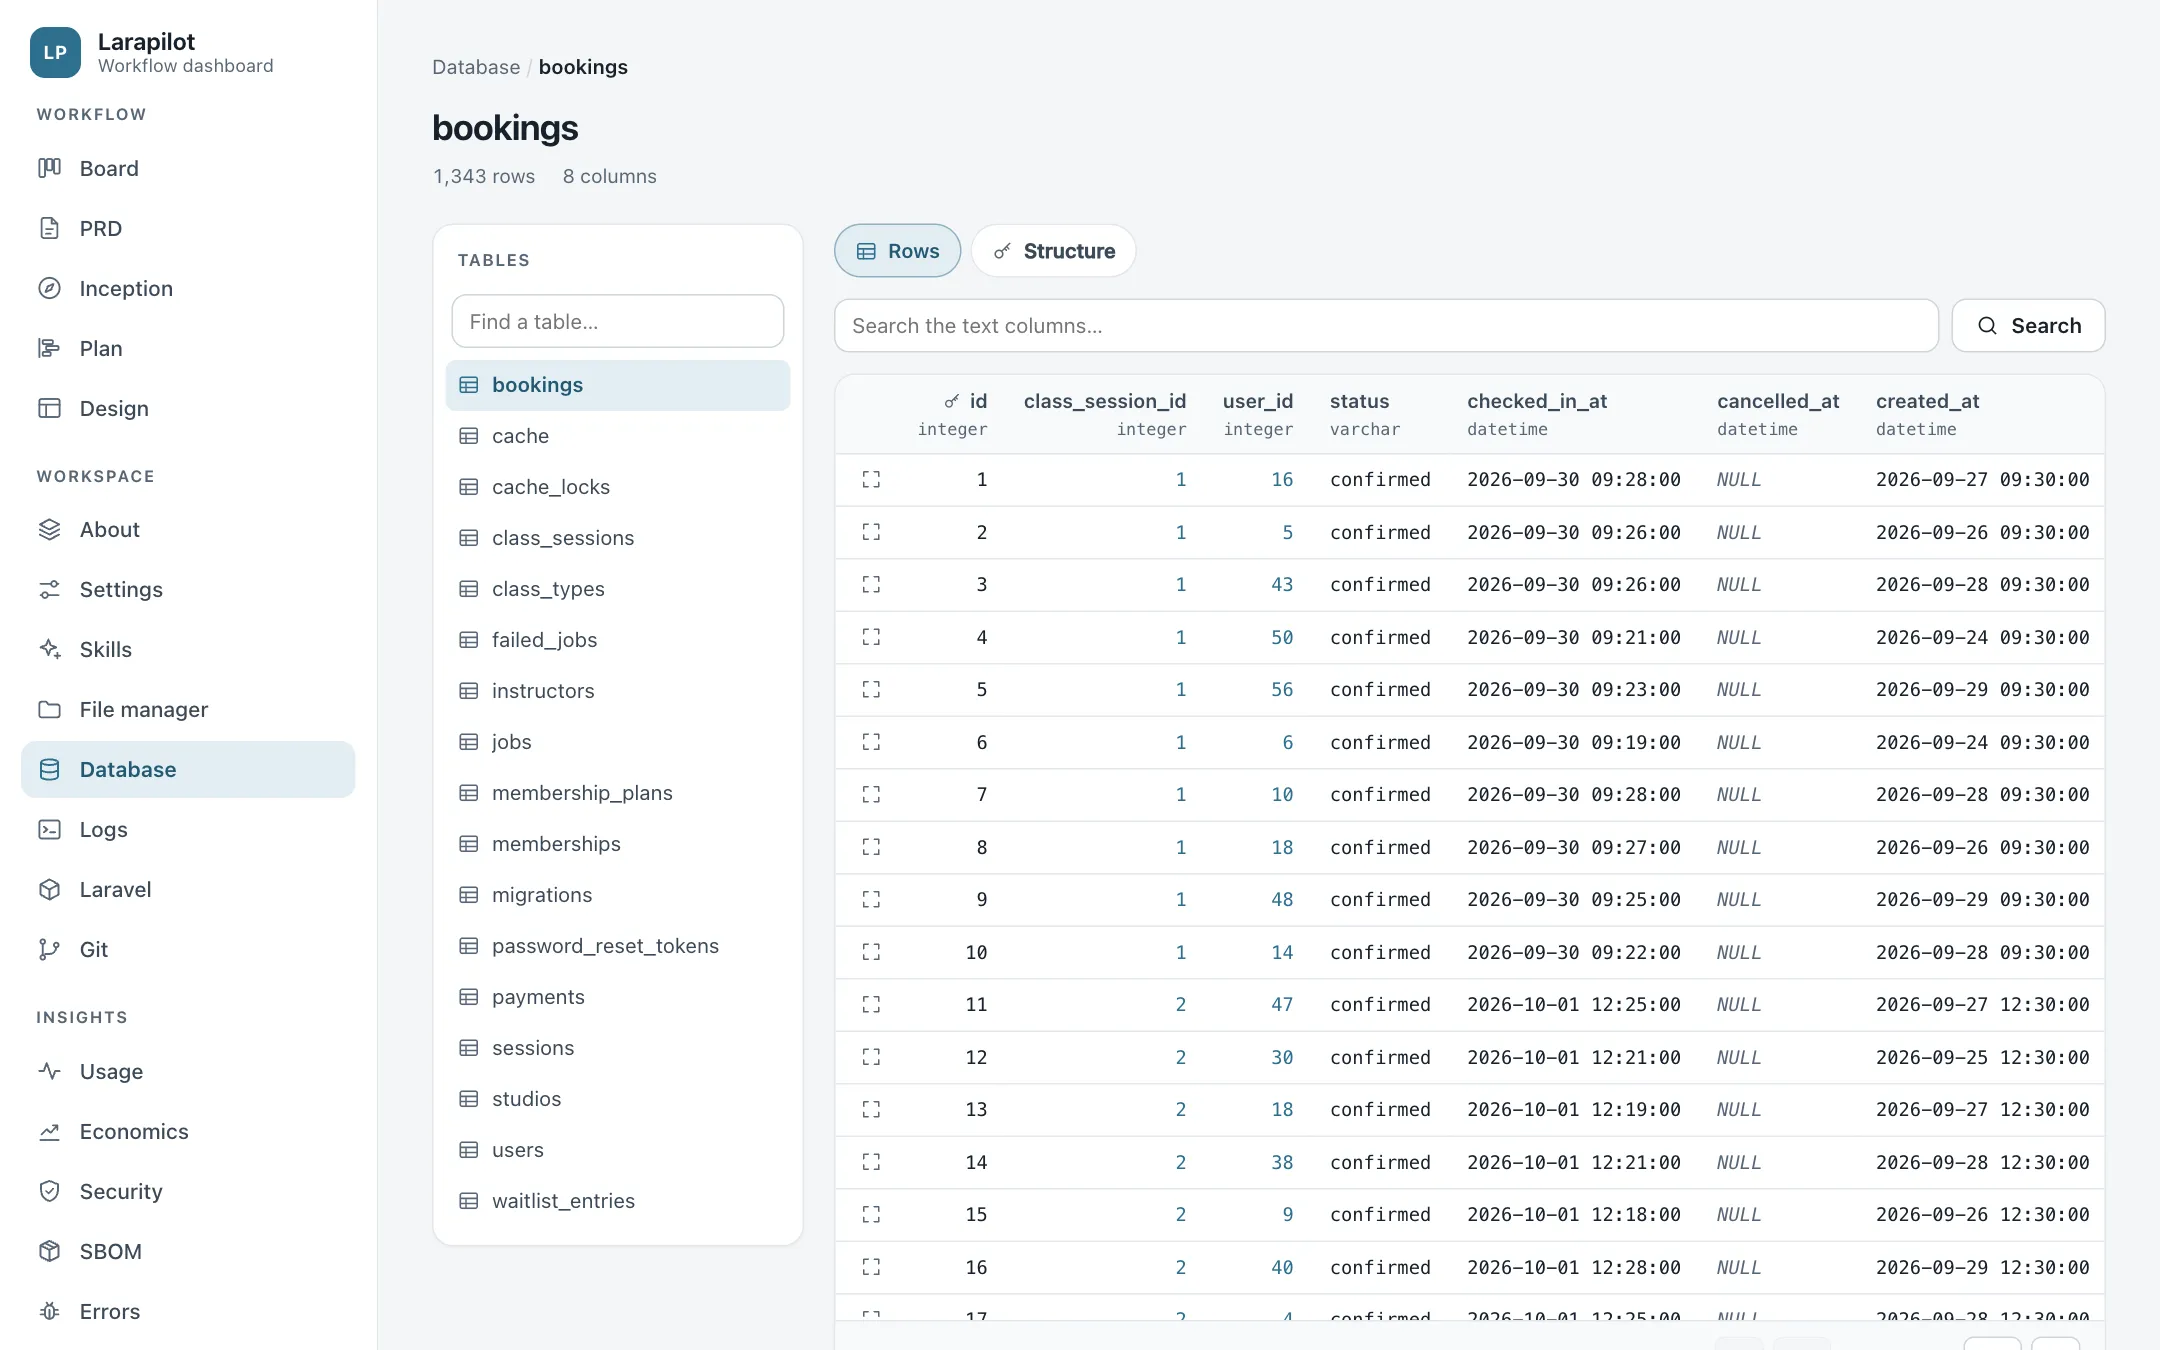View Usage insights
Screen dimensions: 2160x1350
188,1071
